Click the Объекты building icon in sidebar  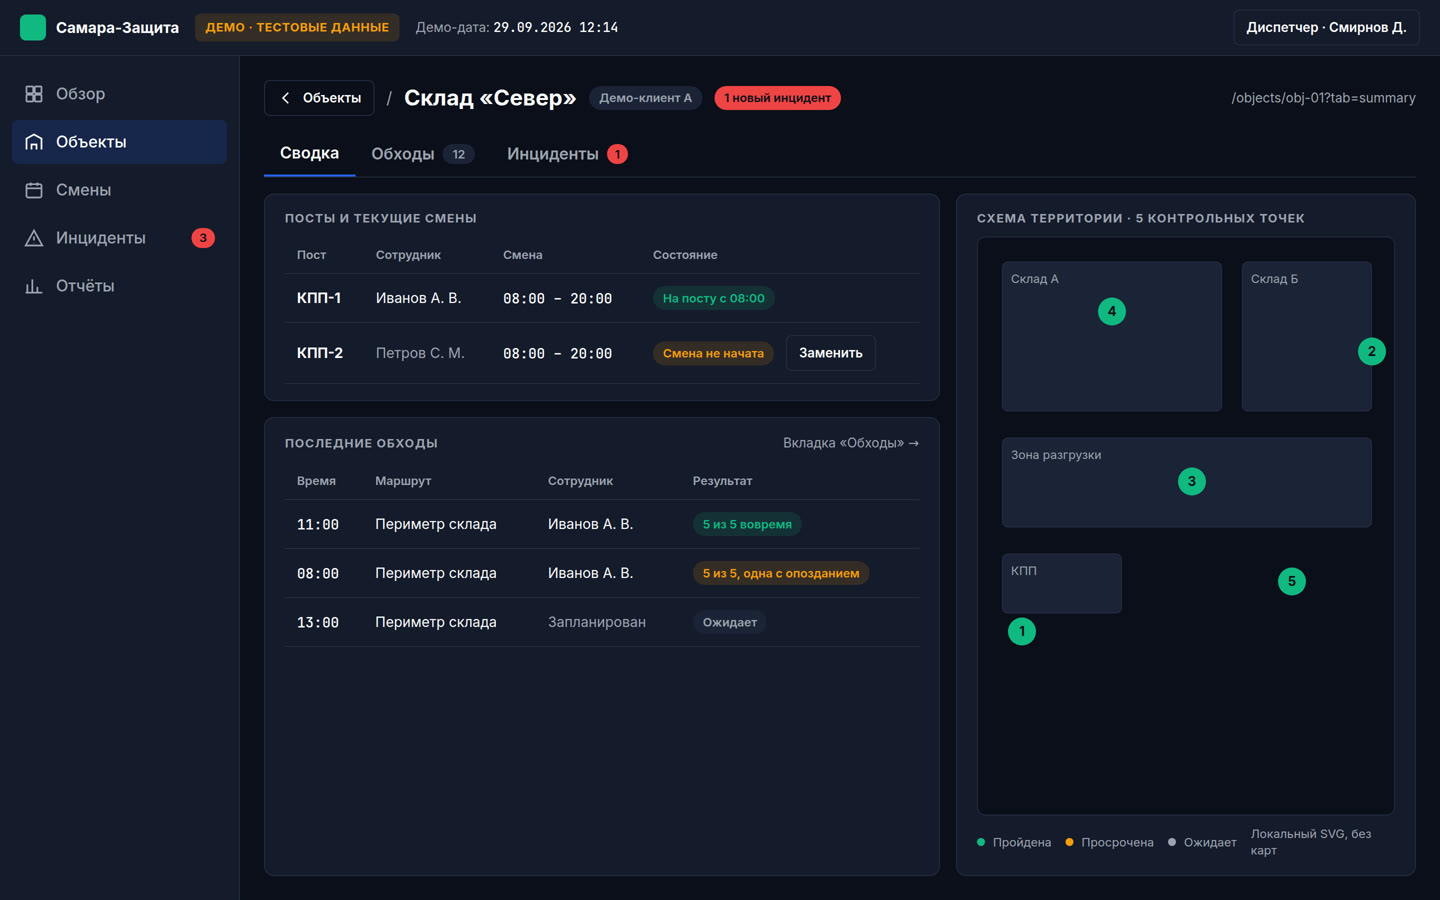click(x=34, y=142)
